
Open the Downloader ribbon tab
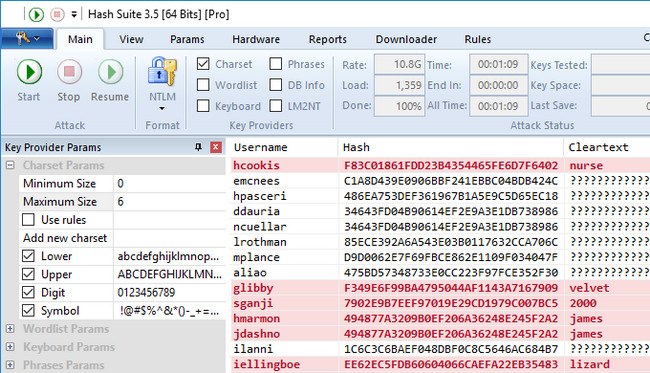pyautogui.click(x=406, y=39)
